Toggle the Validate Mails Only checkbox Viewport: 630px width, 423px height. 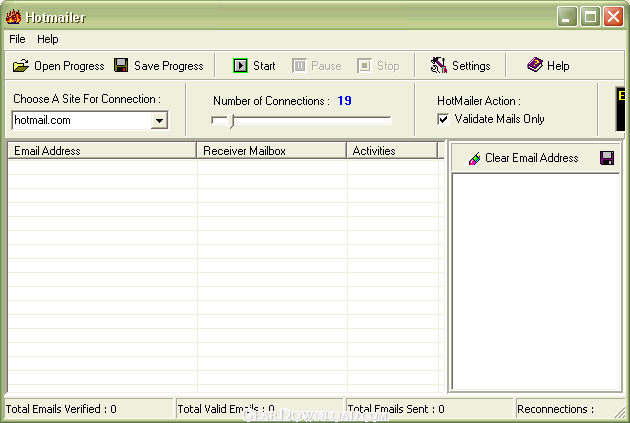tap(443, 119)
